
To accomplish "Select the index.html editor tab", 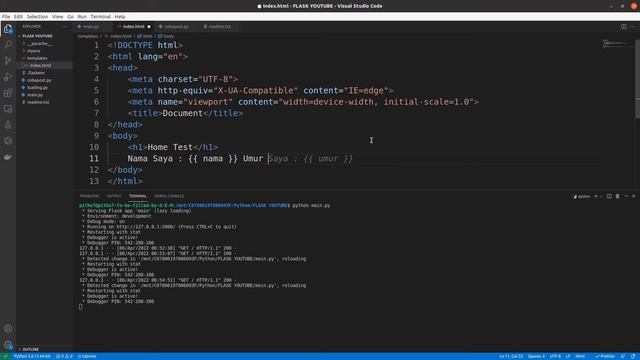I will (133, 27).
